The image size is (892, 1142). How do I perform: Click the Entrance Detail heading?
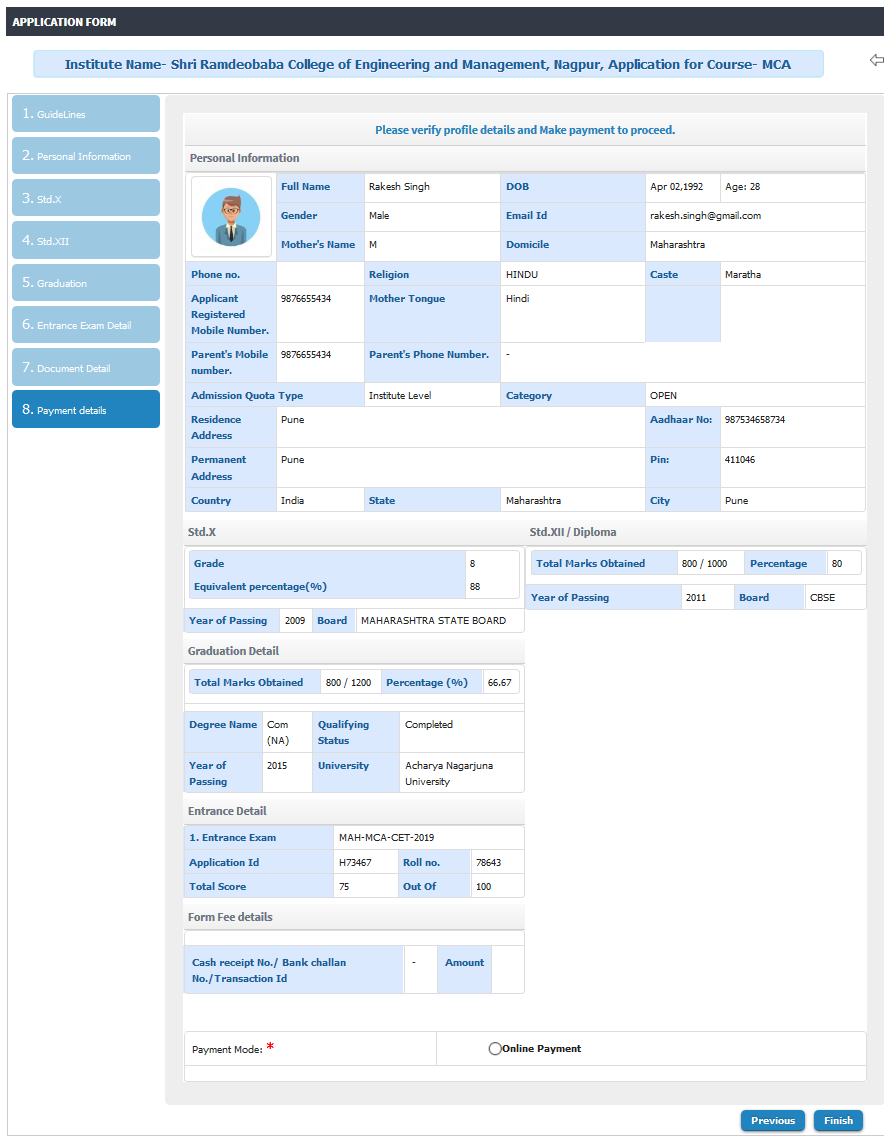click(x=227, y=811)
